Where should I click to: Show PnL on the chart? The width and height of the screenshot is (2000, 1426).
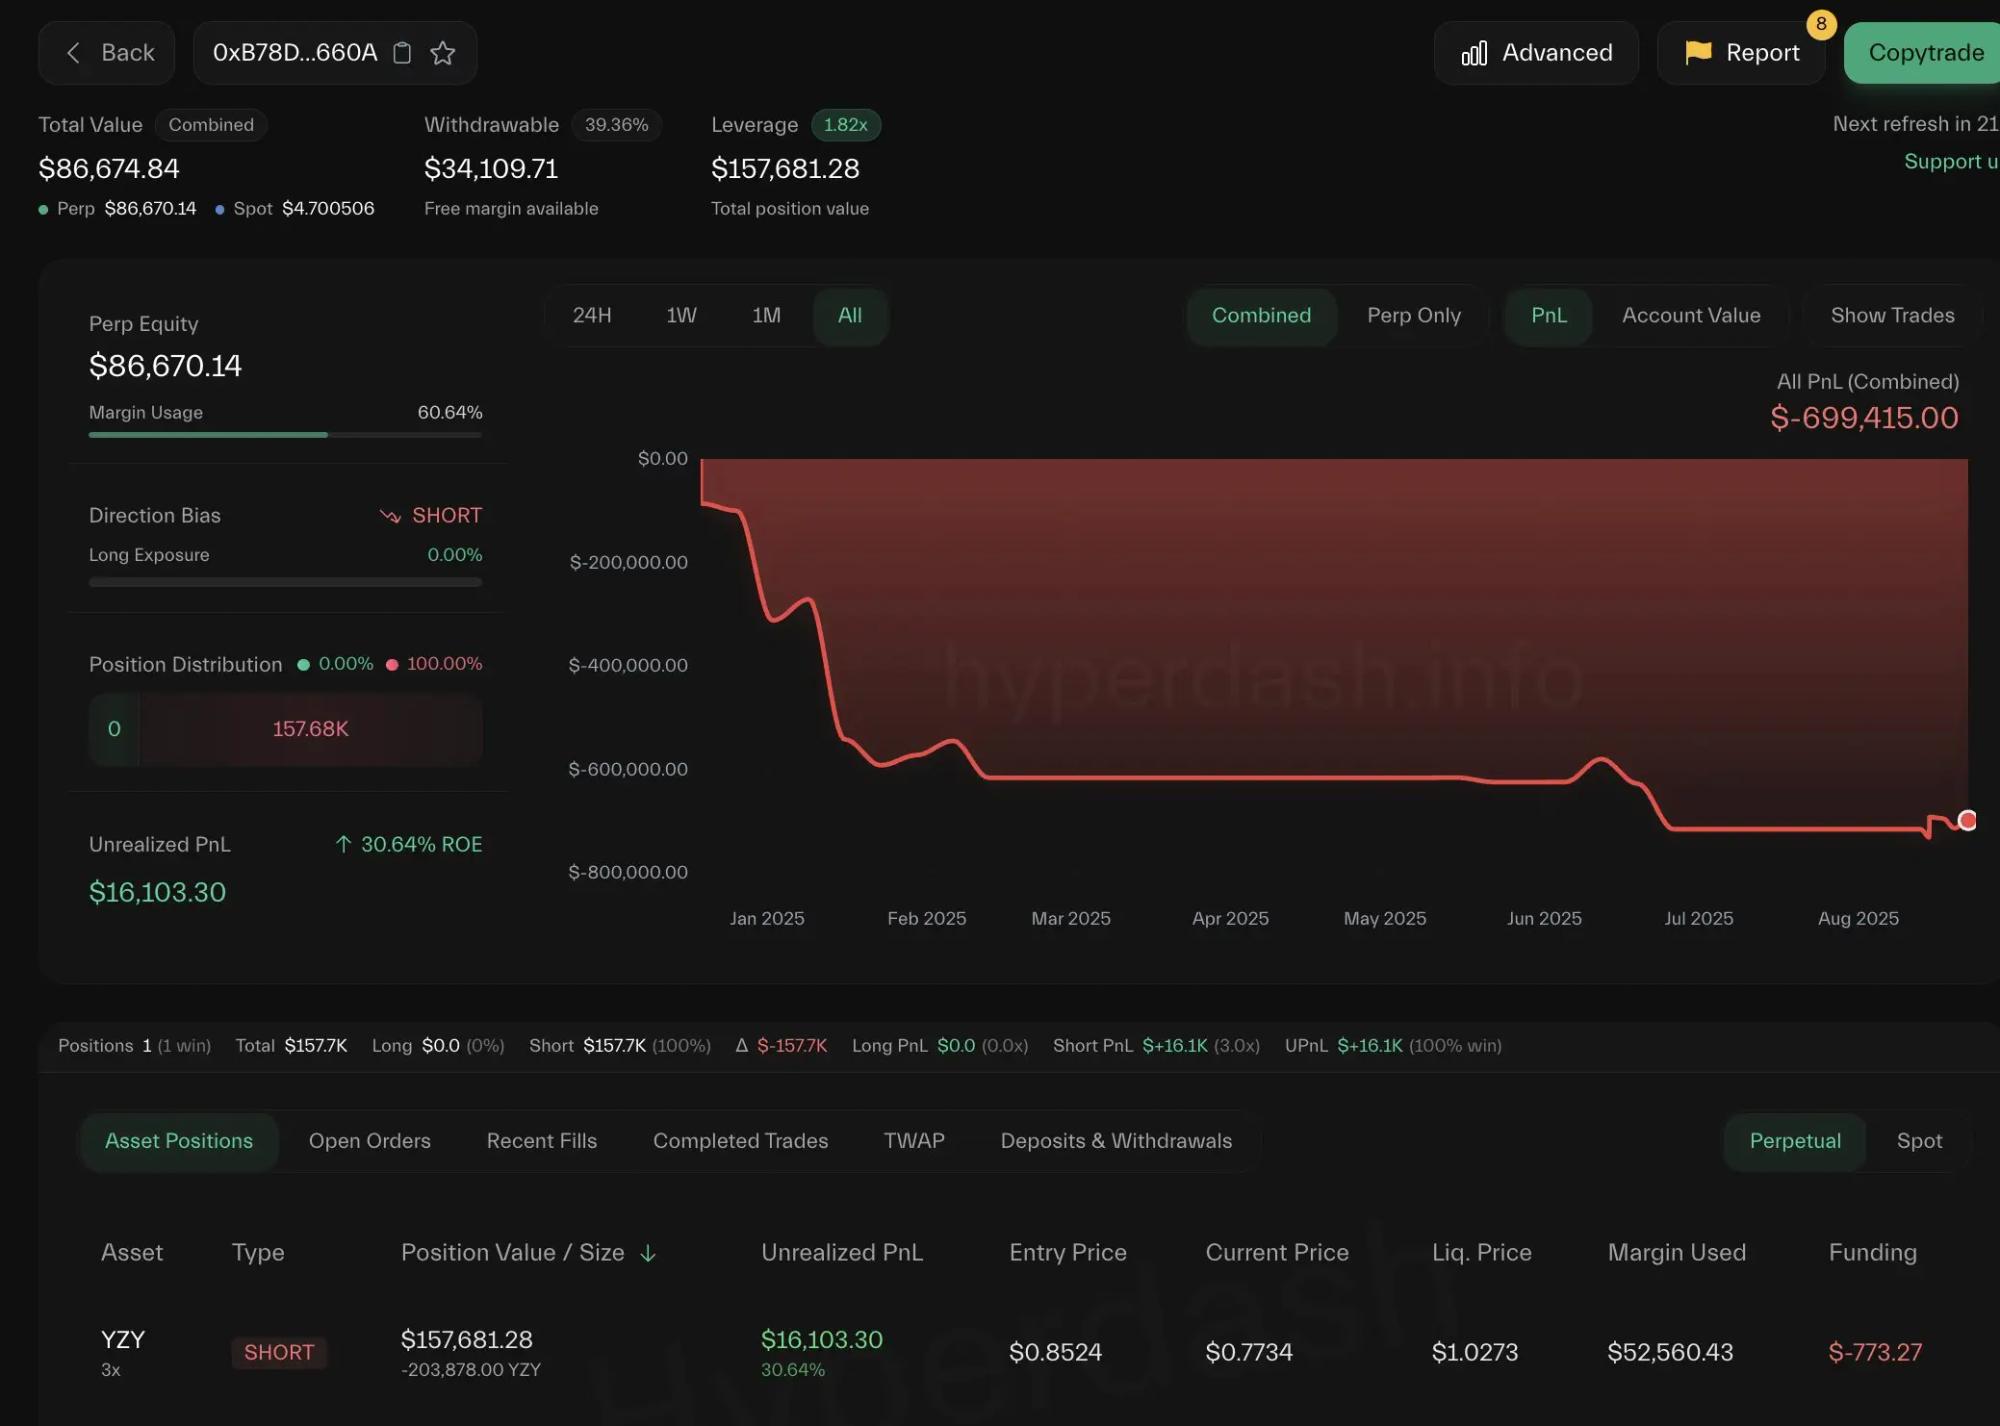click(x=1549, y=316)
